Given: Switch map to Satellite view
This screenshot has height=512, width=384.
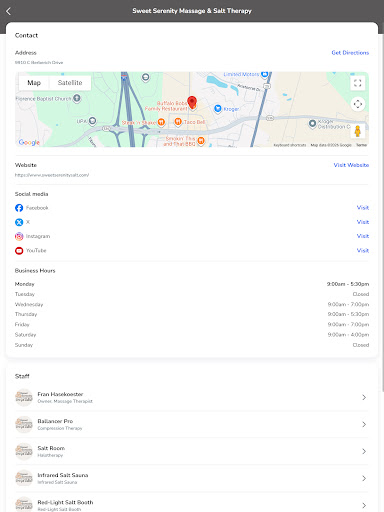Looking at the screenshot, I should tap(70, 83).
